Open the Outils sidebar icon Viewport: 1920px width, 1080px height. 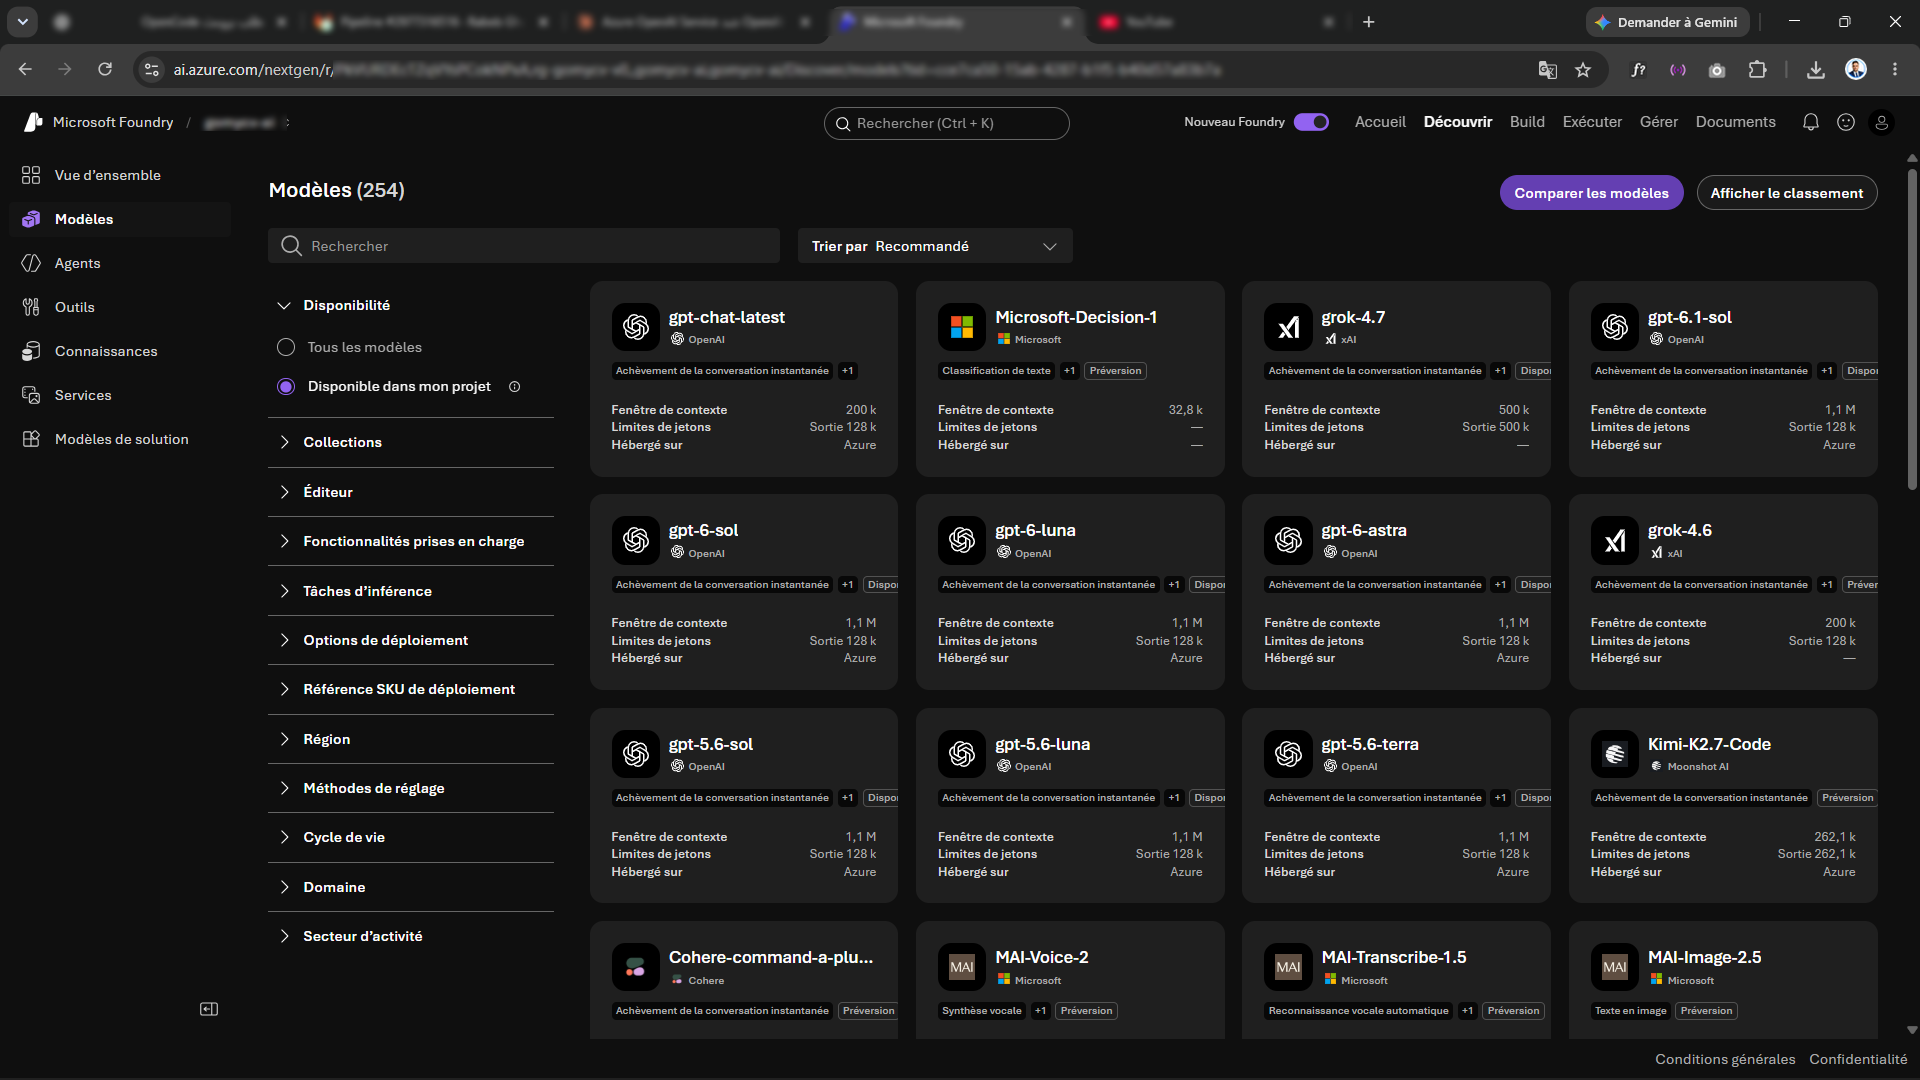31,307
